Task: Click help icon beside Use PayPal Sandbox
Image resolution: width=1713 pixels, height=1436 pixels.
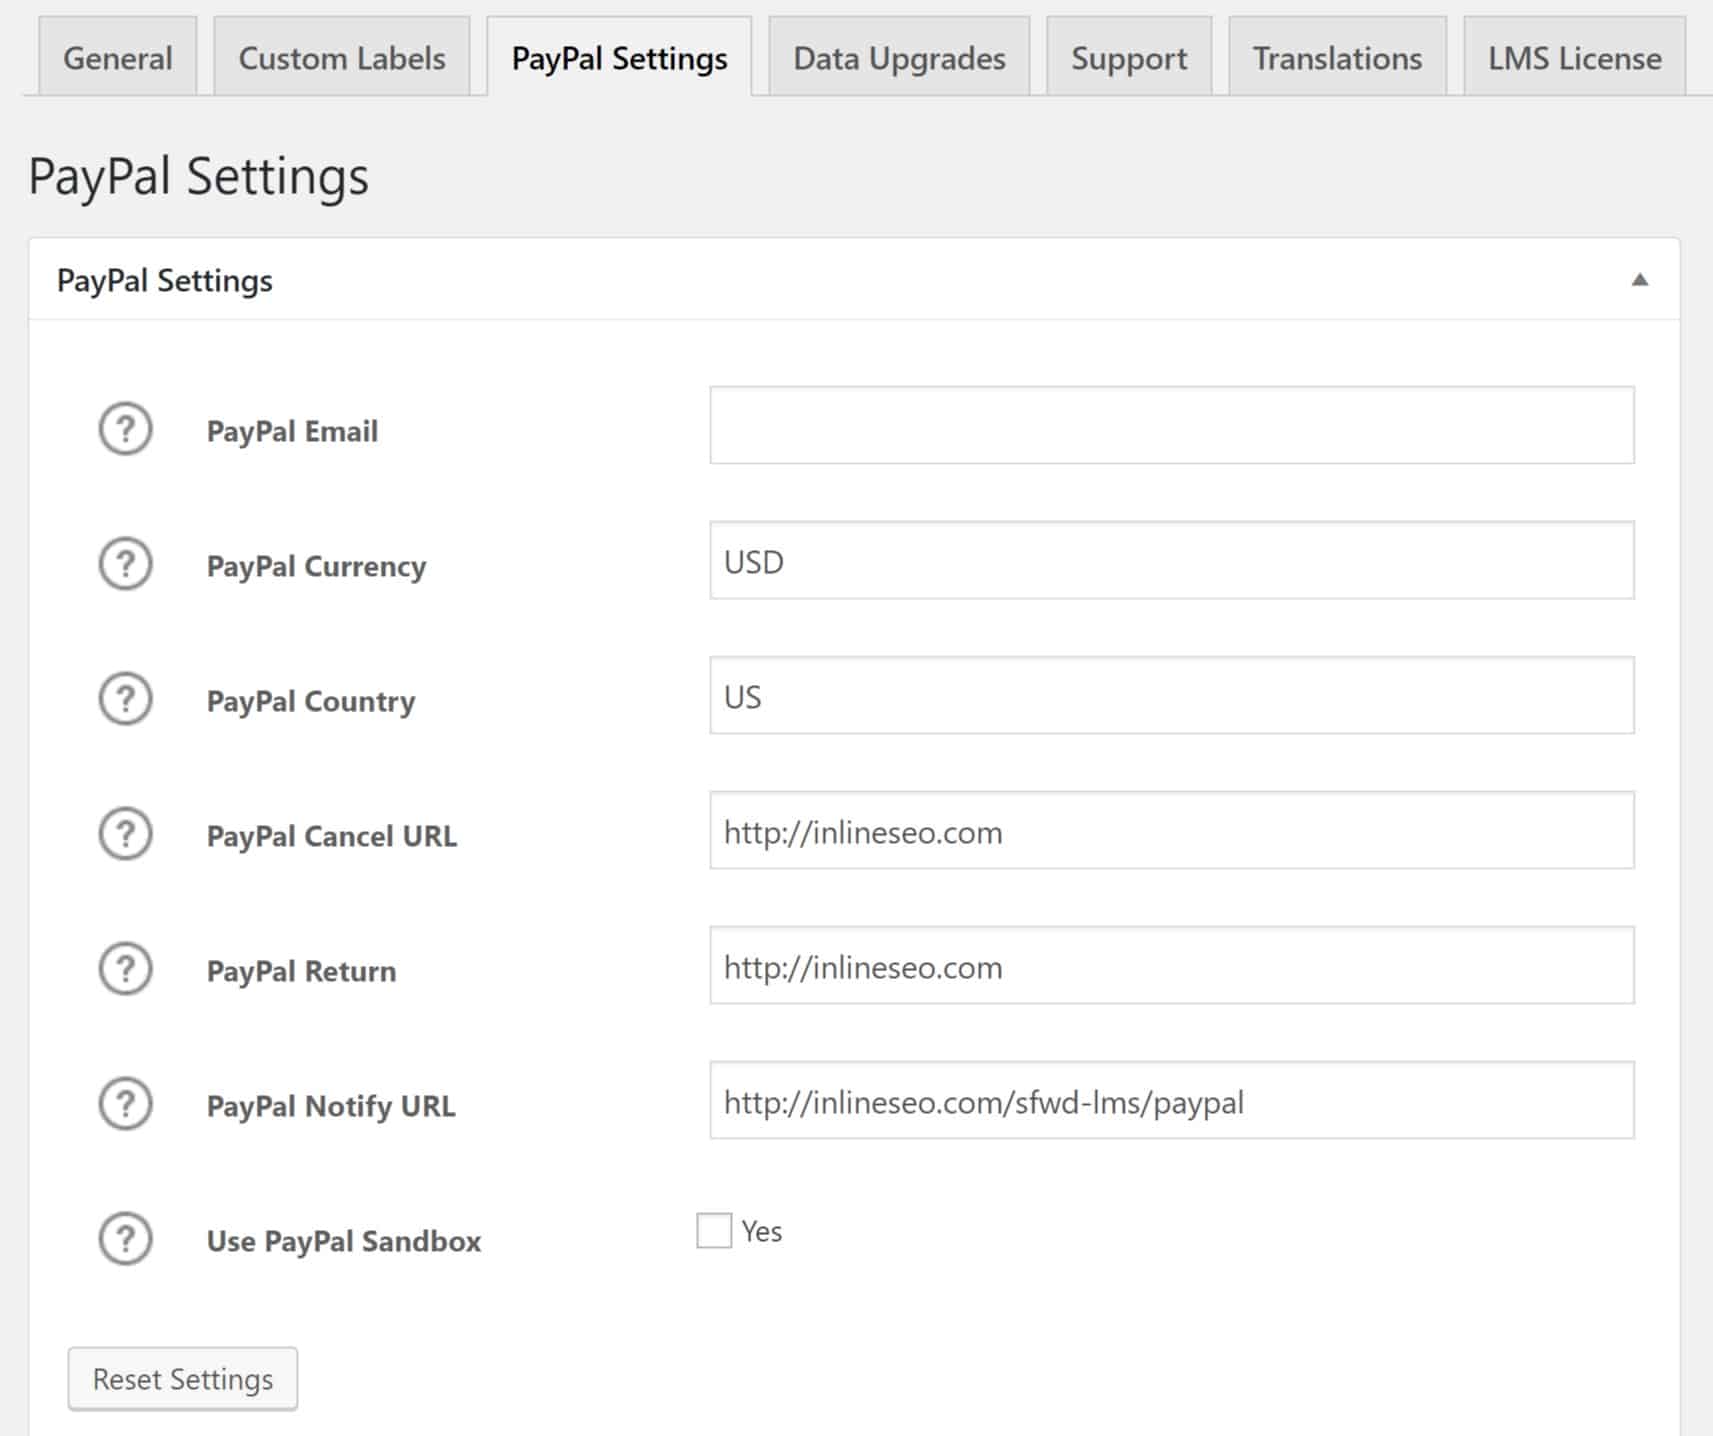Action: [125, 1239]
